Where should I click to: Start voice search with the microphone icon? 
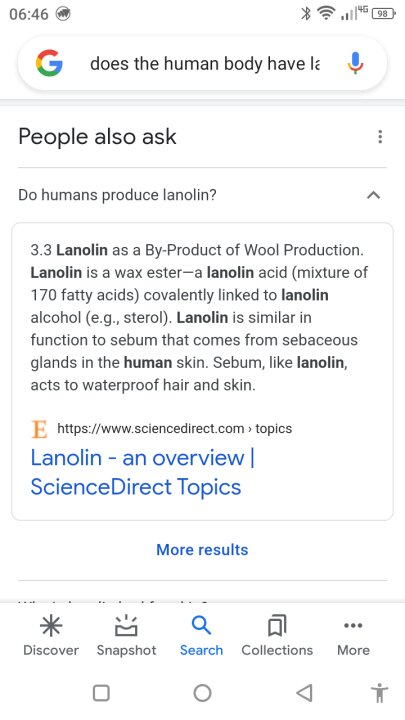[355, 63]
